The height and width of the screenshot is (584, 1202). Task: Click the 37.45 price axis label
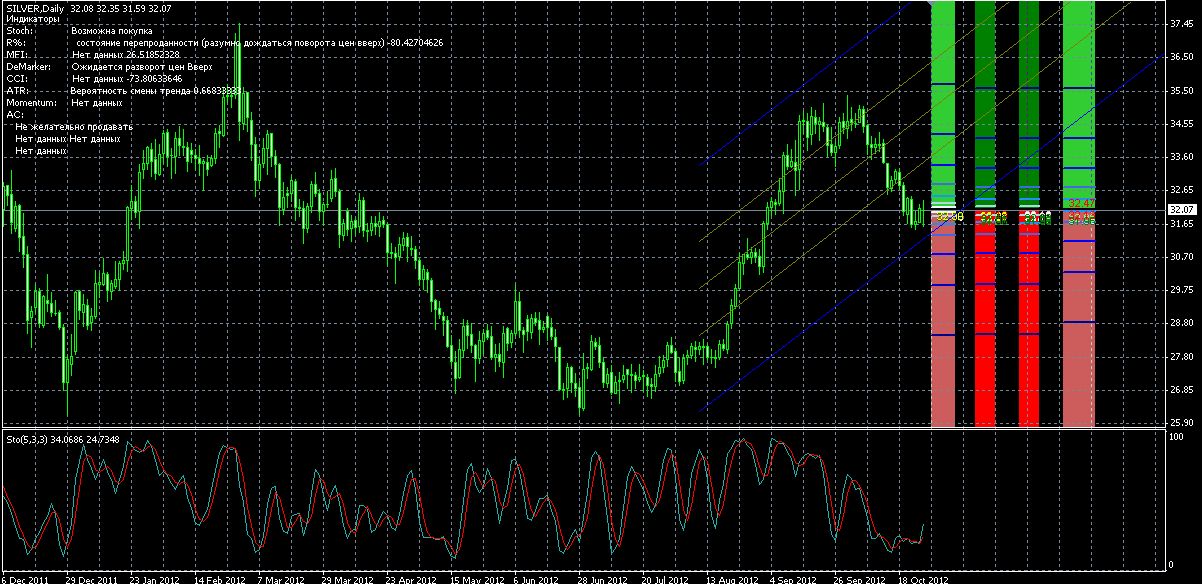tap(1180, 23)
